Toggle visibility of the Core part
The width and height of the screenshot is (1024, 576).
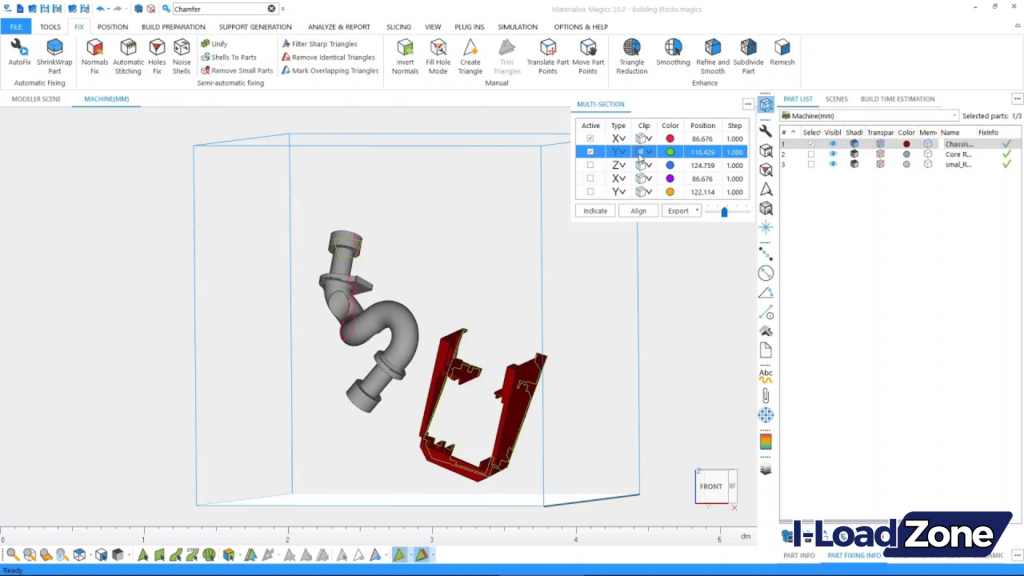coord(833,154)
